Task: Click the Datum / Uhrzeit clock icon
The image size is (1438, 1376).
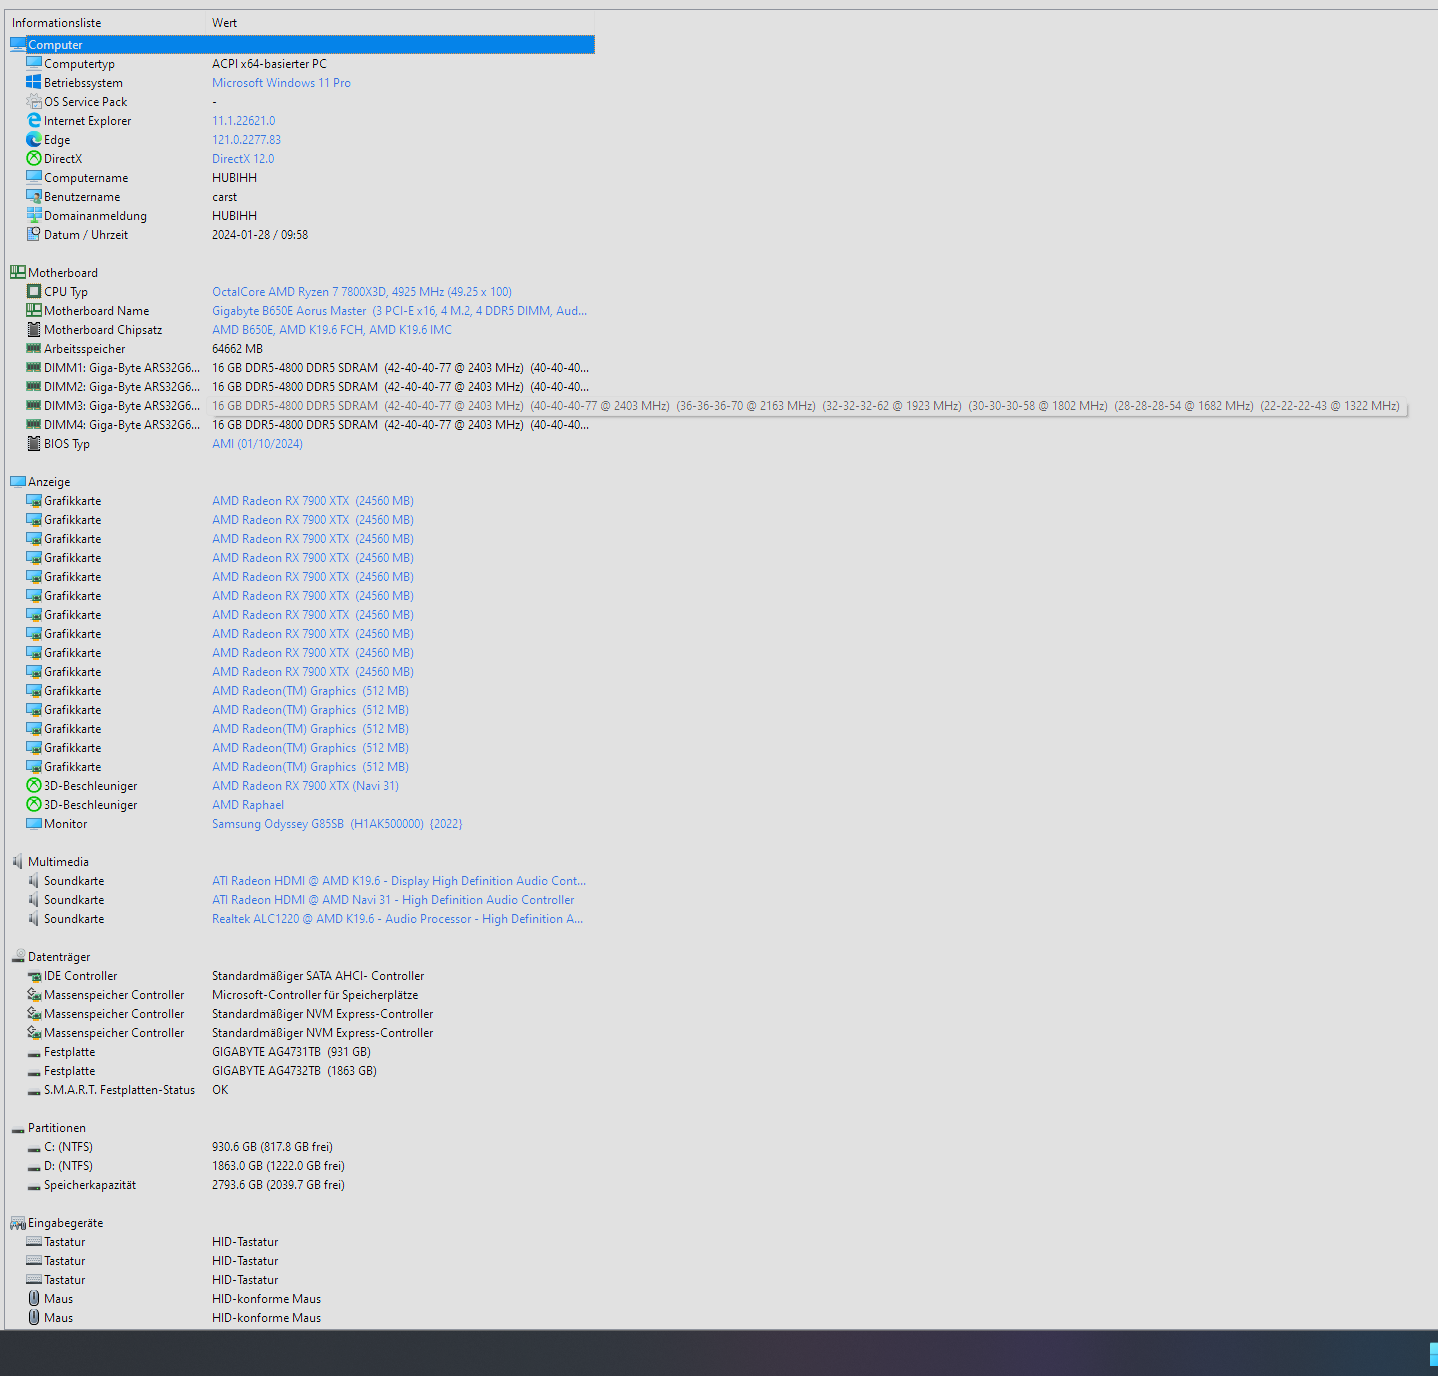Action: pos(34,235)
